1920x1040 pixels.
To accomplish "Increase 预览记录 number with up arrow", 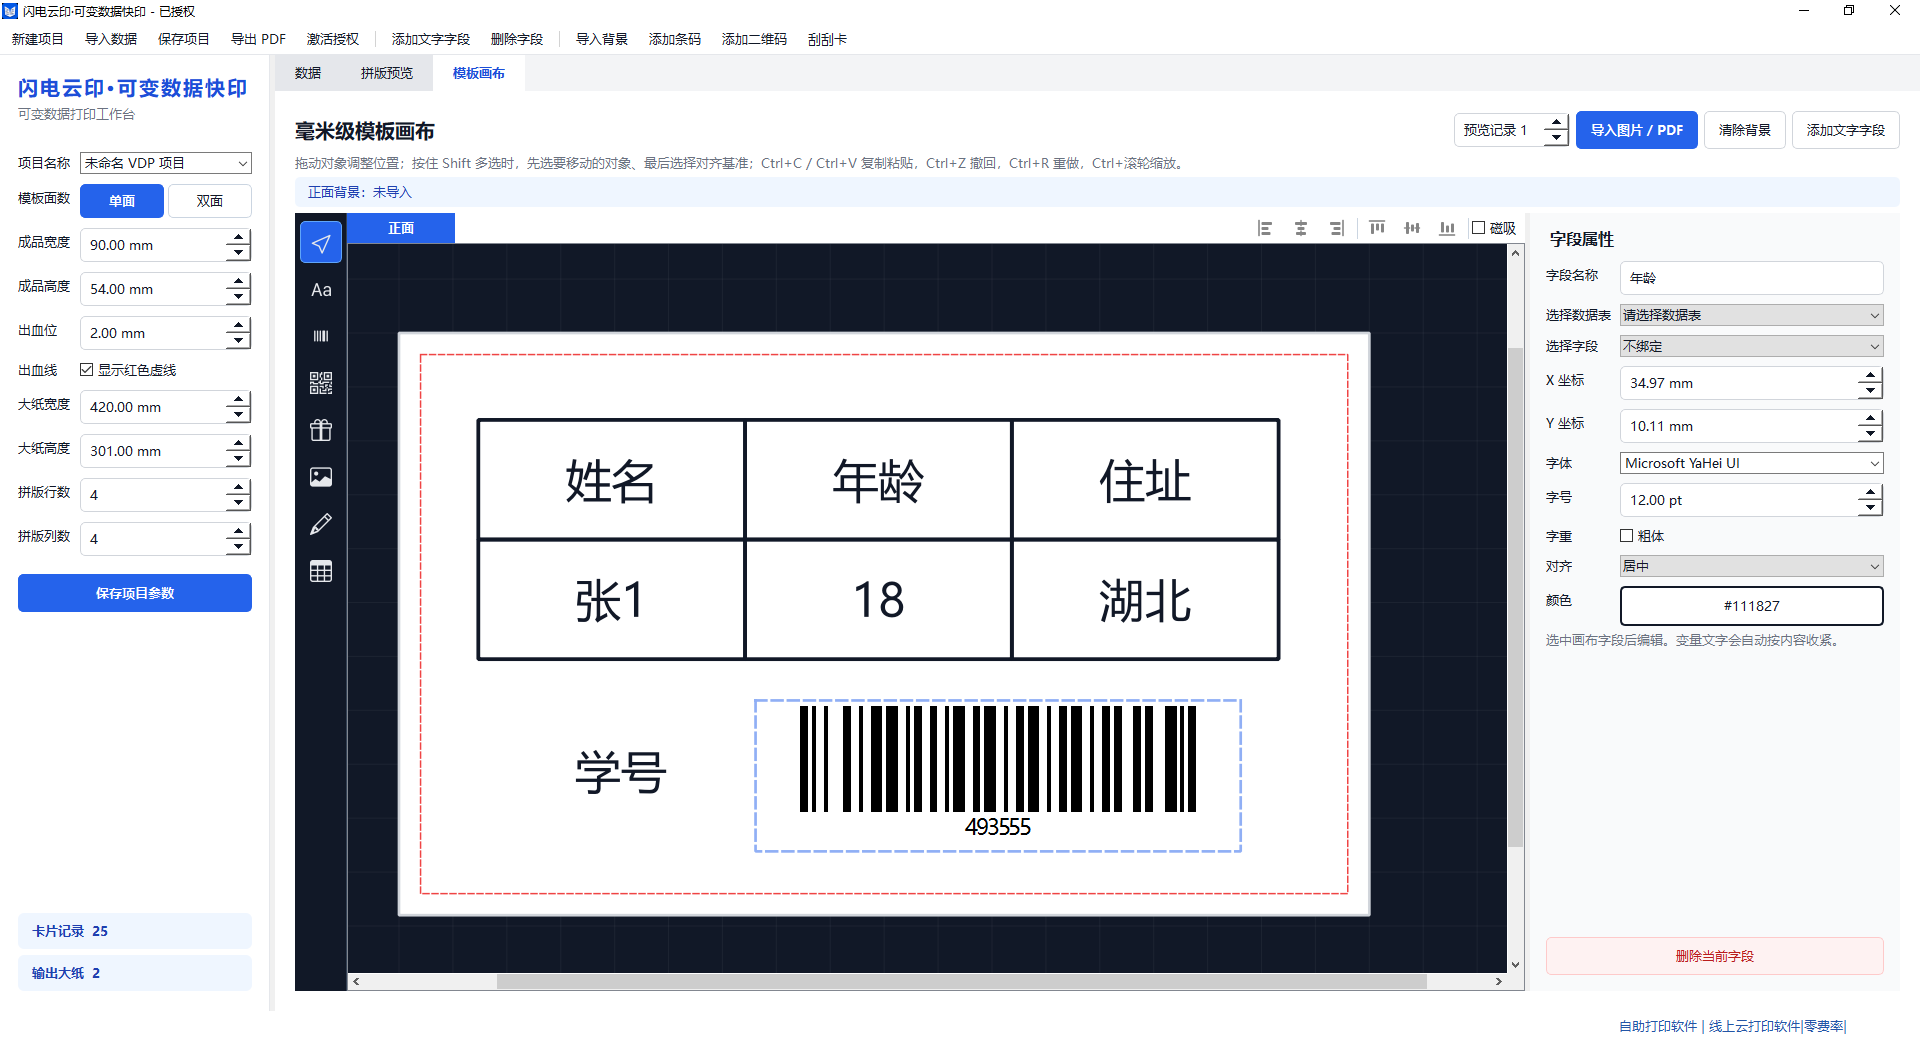I will [1556, 122].
